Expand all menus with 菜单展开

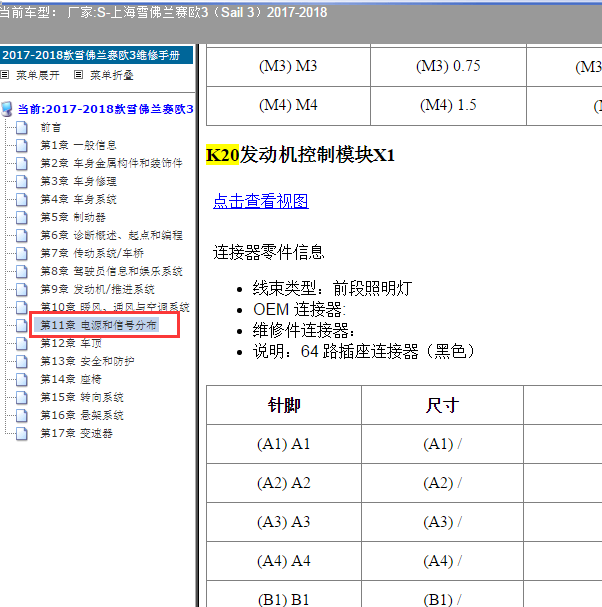pos(38,75)
